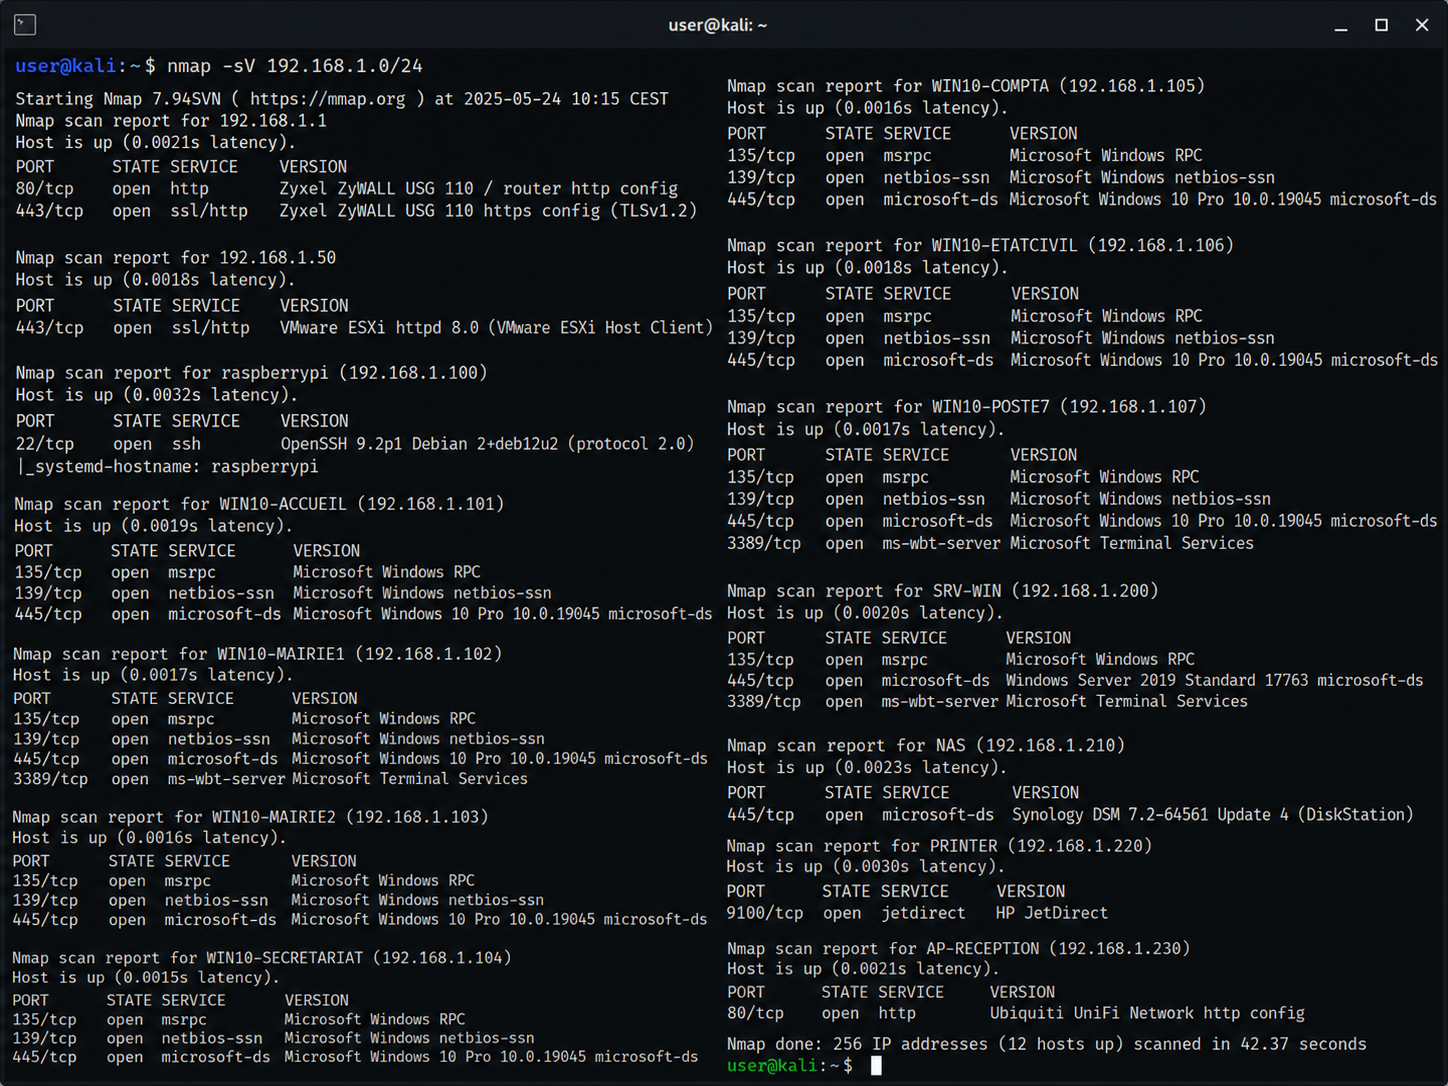Select 'Ubiquiti UniFi Network http config' text
The width and height of the screenshot is (1448, 1086).
1147,1013
